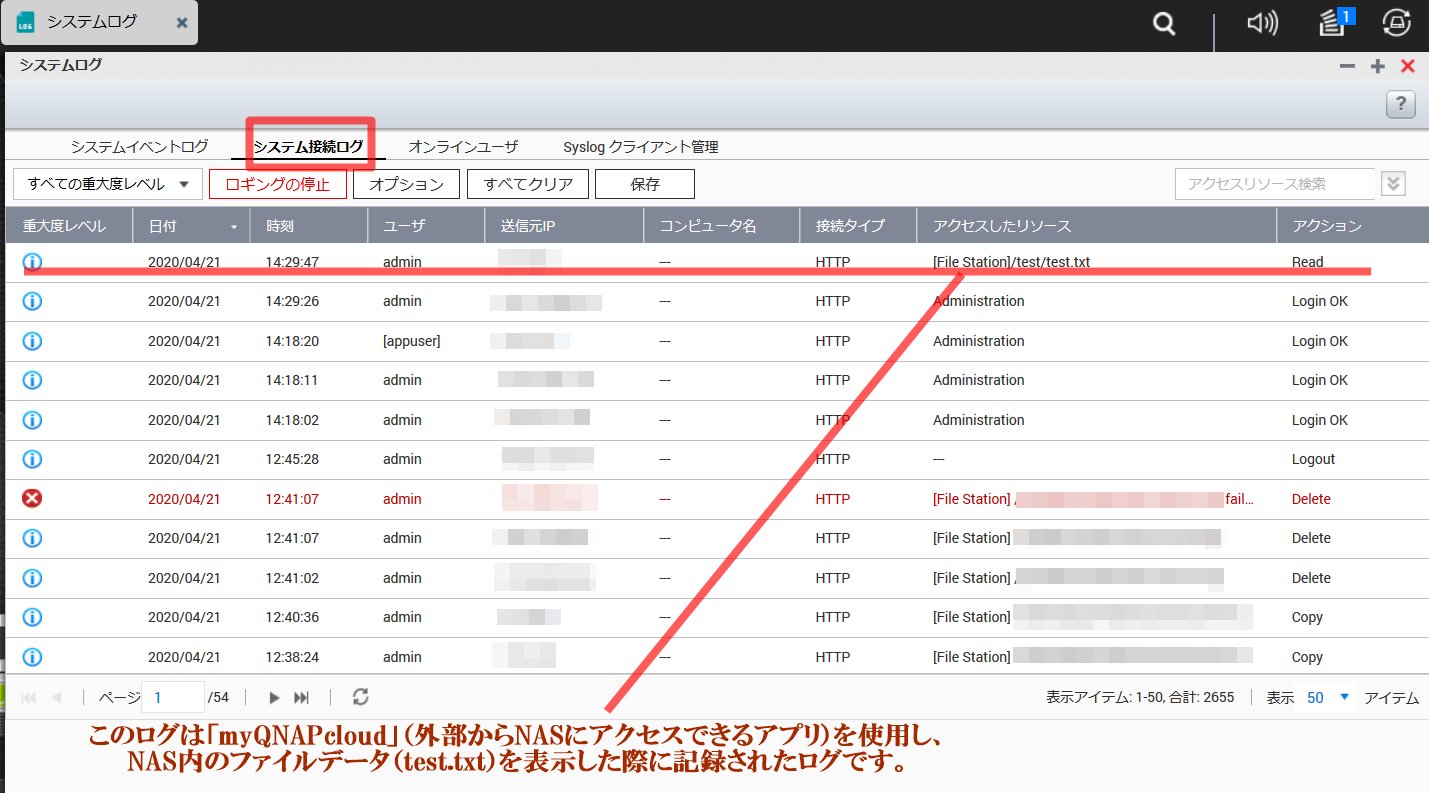Expand the advanced search arrow button
This screenshot has height=793, width=1429.
(1393, 184)
